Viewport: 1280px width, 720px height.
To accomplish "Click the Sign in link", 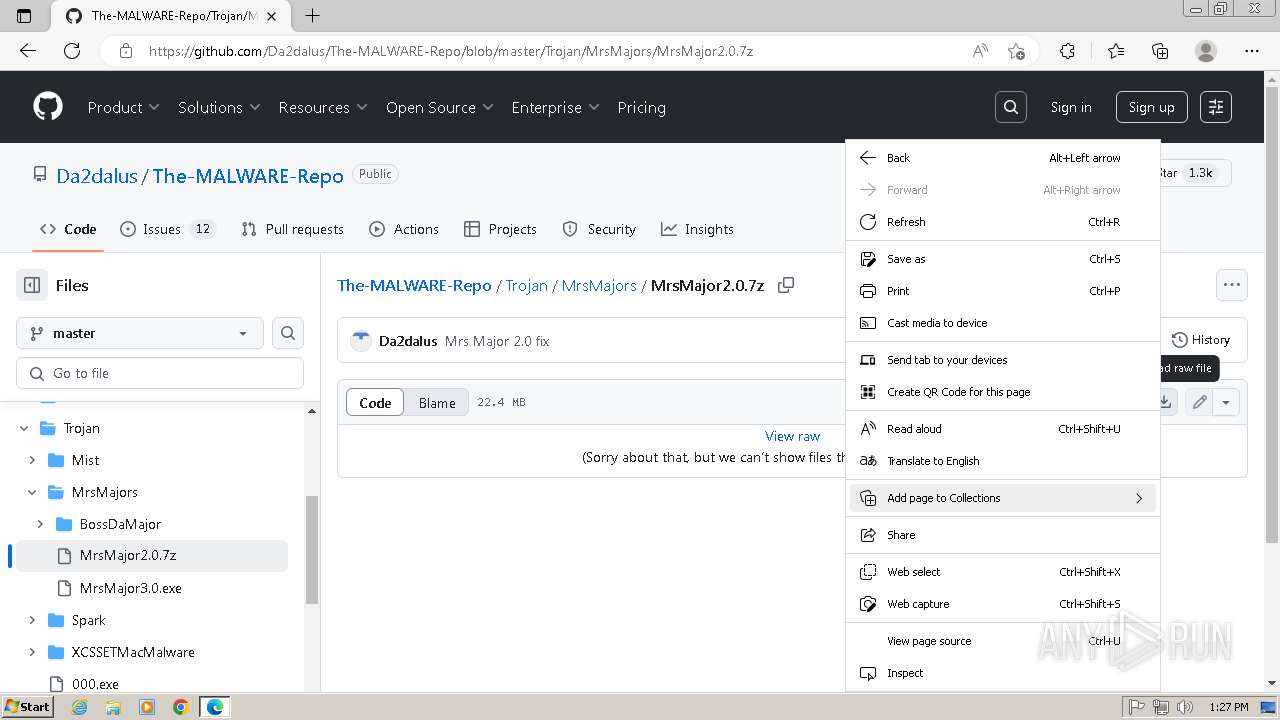I will (x=1071, y=107).
